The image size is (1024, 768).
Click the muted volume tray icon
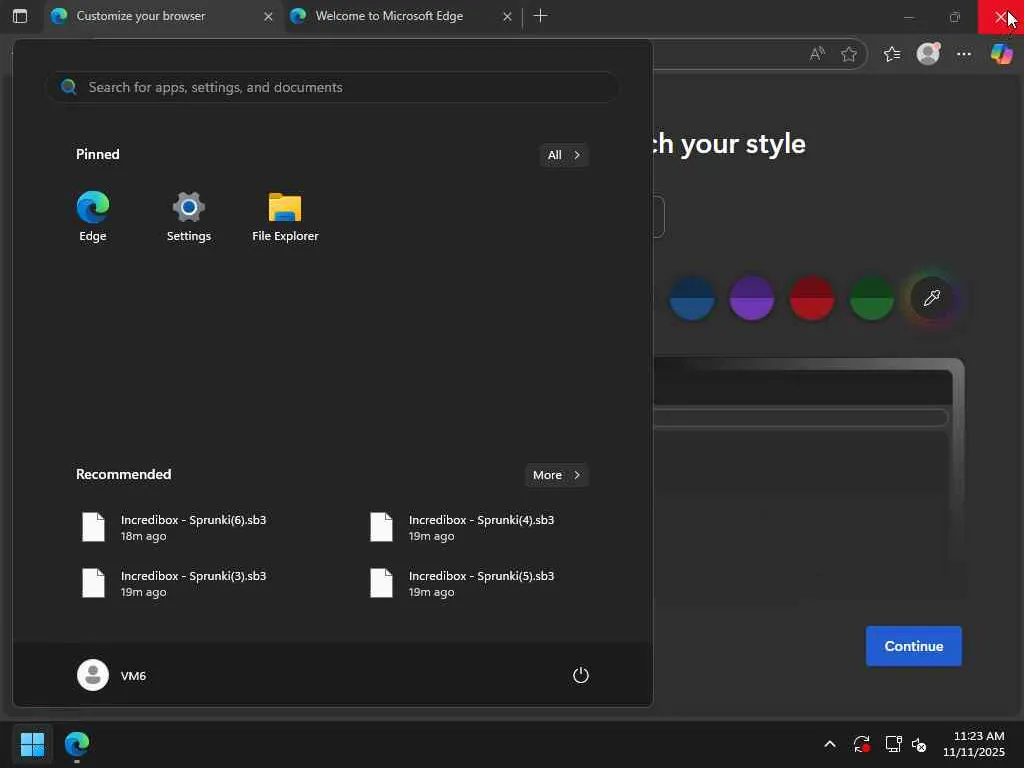point(919,744)
